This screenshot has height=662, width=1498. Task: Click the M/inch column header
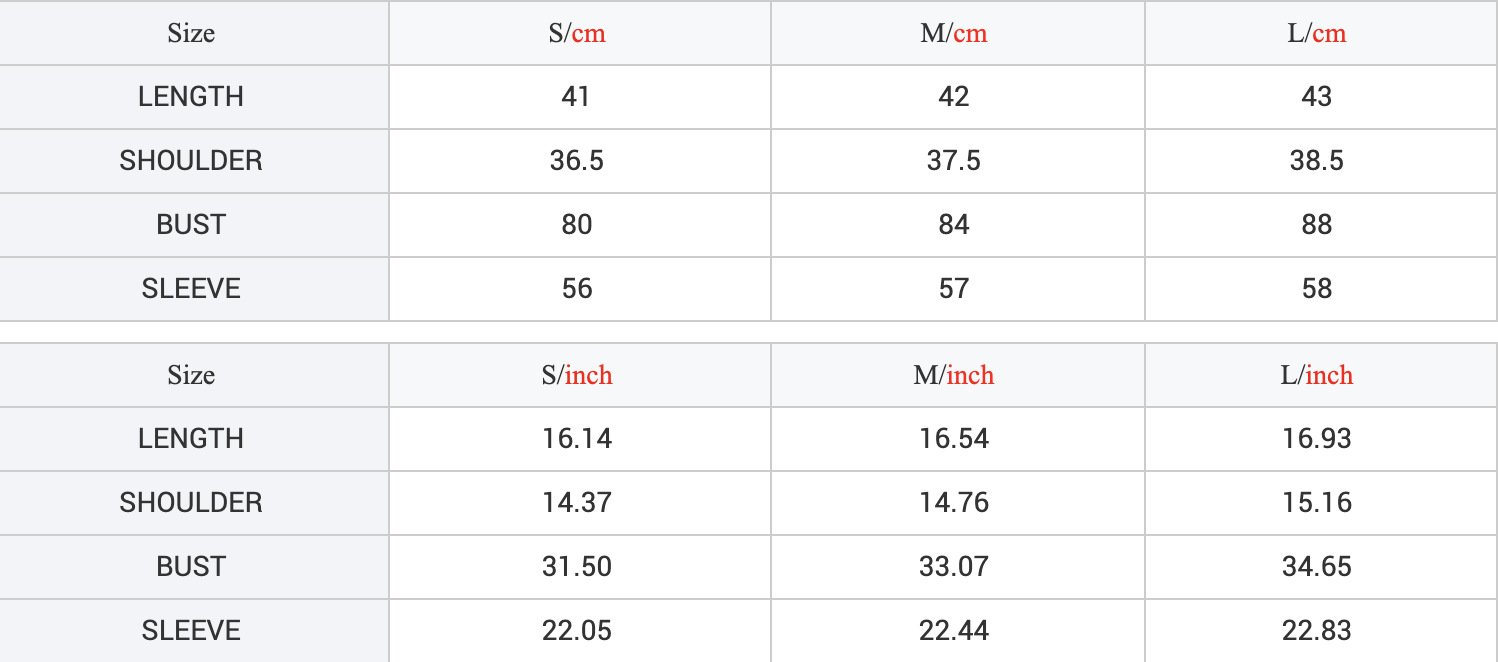953,375
